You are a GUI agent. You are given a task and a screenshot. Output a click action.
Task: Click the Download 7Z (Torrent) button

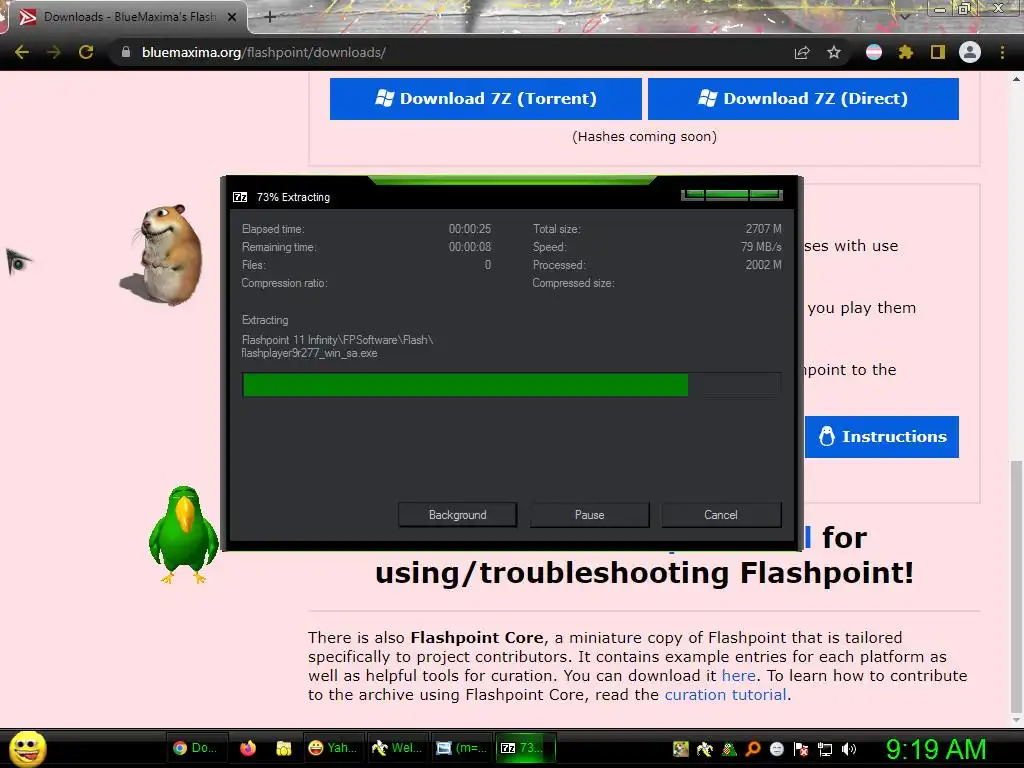pyautogui.click(x=485, y=99)
